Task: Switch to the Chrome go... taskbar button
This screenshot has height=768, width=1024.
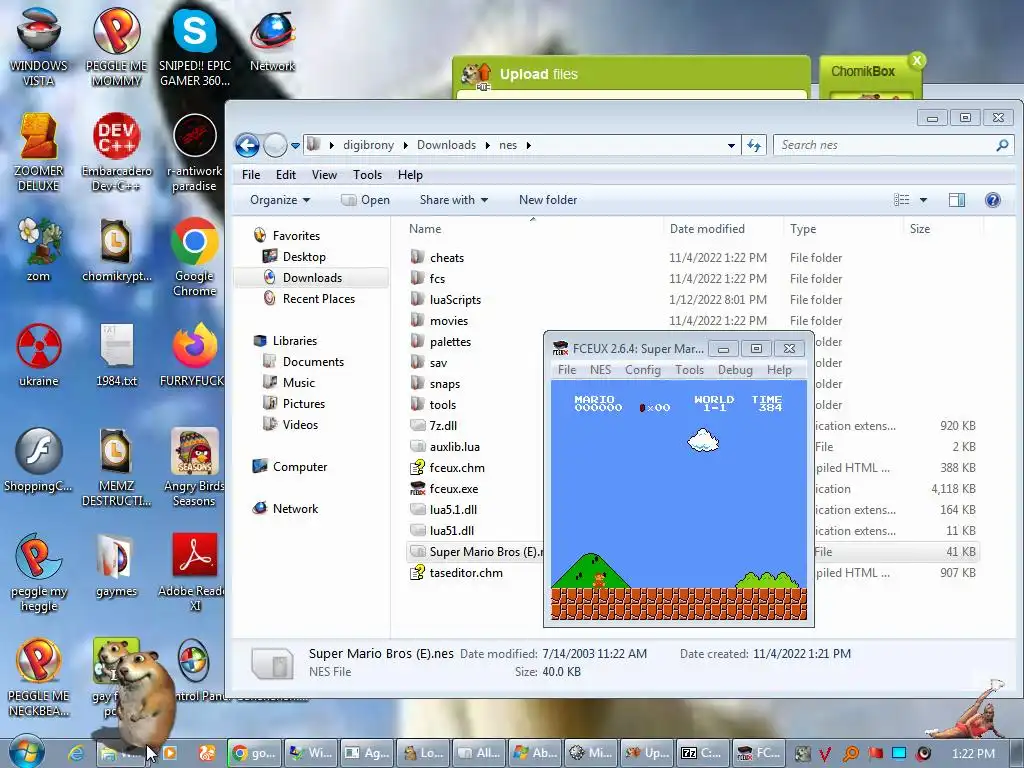Action: tap(255, 753)
